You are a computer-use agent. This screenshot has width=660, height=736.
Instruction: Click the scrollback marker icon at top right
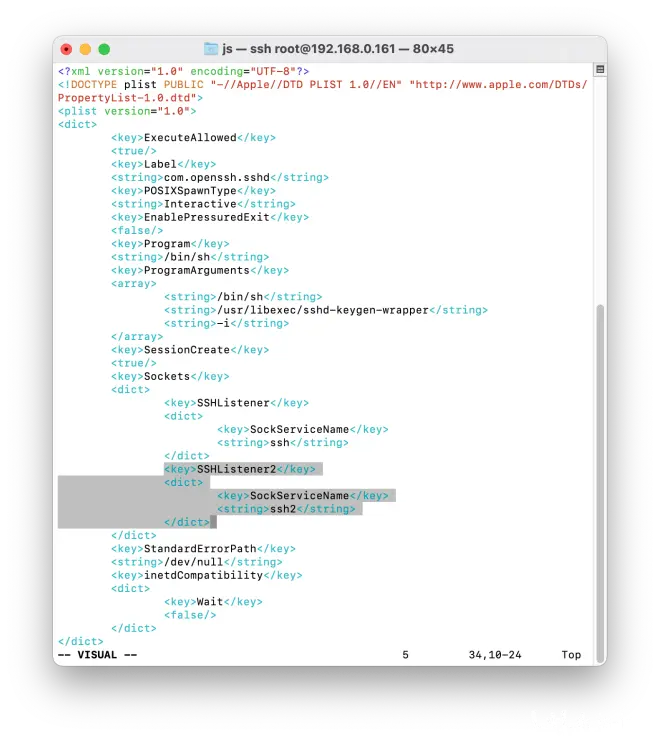599,69
